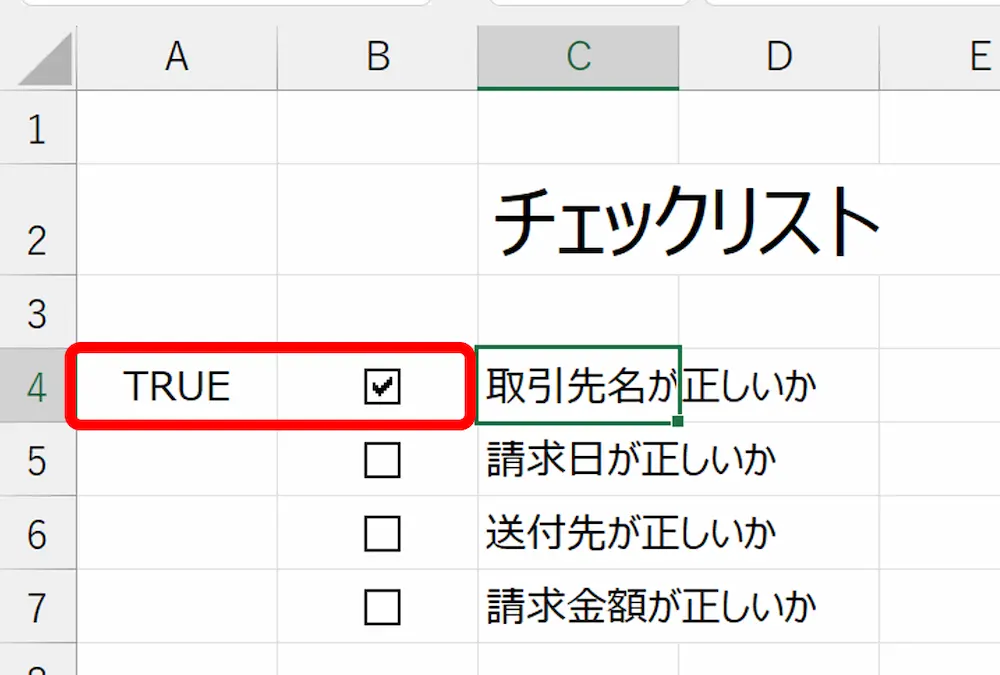This screenshot has height=675, width=1000.
Task: Click the 送付先が正しいか text cell
Action: (x=578, y=533)
